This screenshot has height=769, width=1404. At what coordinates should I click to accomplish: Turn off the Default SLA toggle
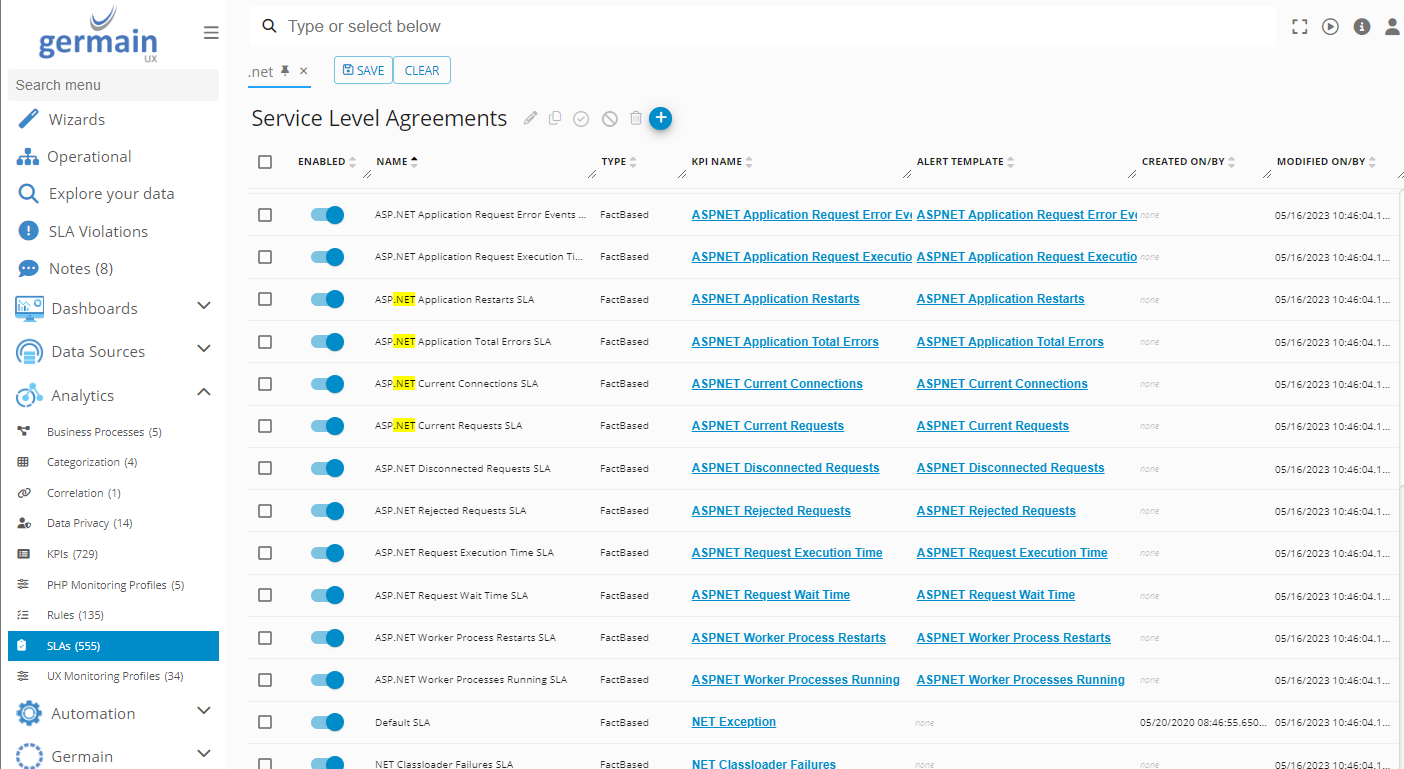point(327,722)
